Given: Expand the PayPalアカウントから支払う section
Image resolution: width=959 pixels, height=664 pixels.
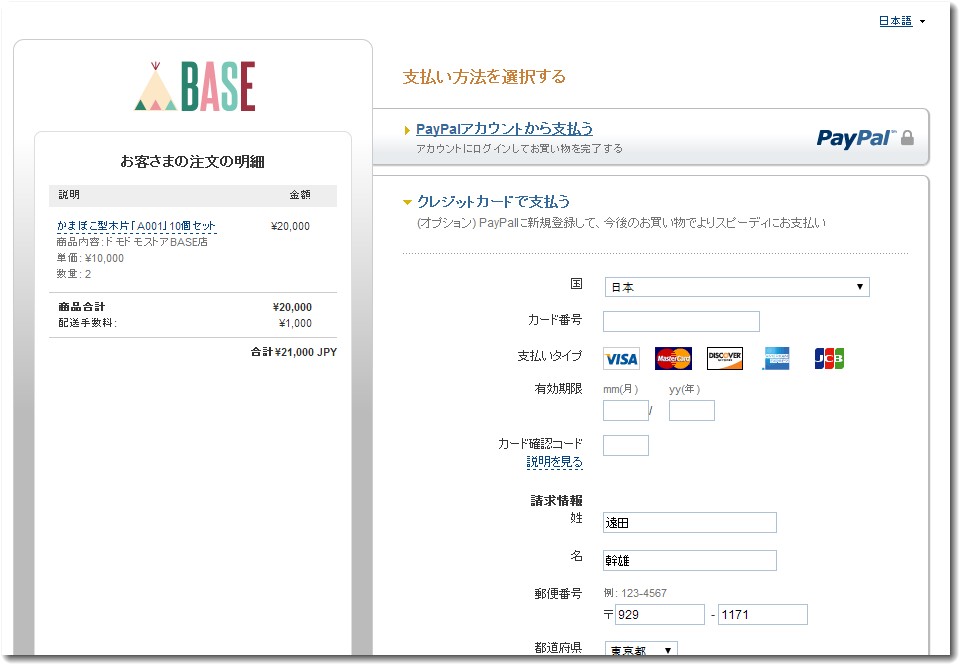Looking at the screenshot, I should coord(406,129).
